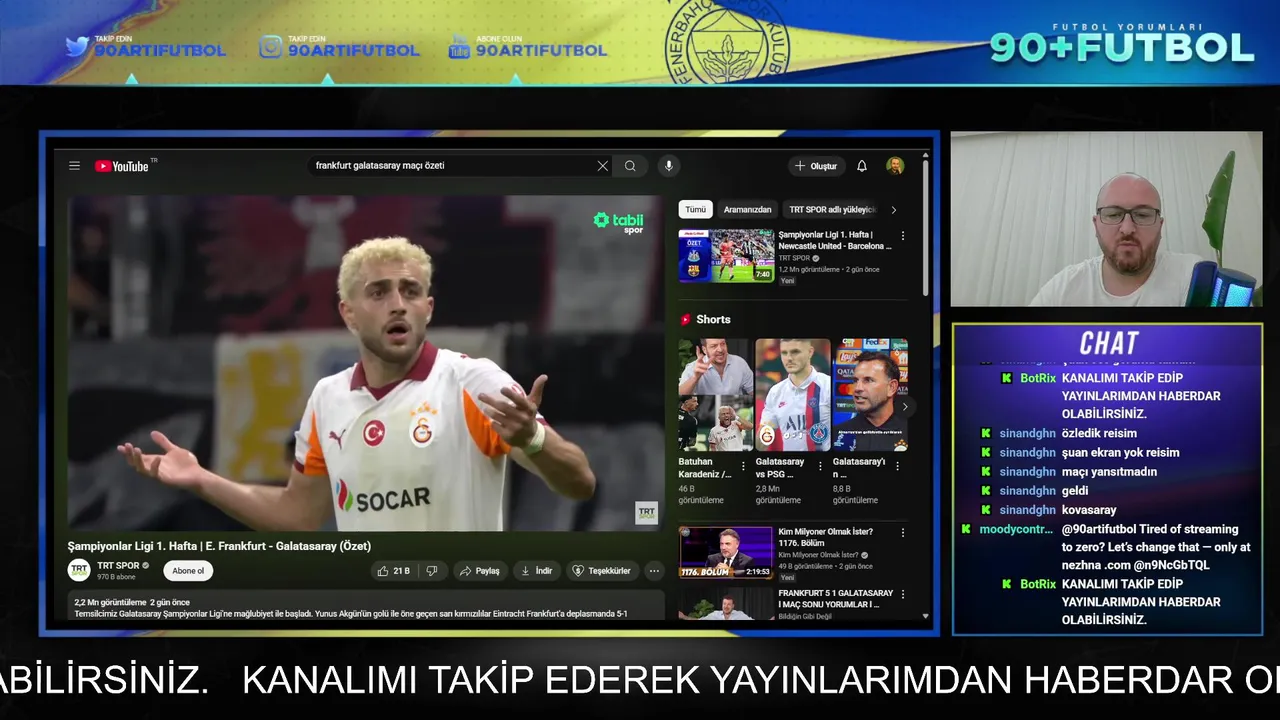Image resolution: width=1280 pixels, height=720 pixels.
Task: Click the YouTube 90ARTIFUTBOL banner icon
Action: click(459, 47)
